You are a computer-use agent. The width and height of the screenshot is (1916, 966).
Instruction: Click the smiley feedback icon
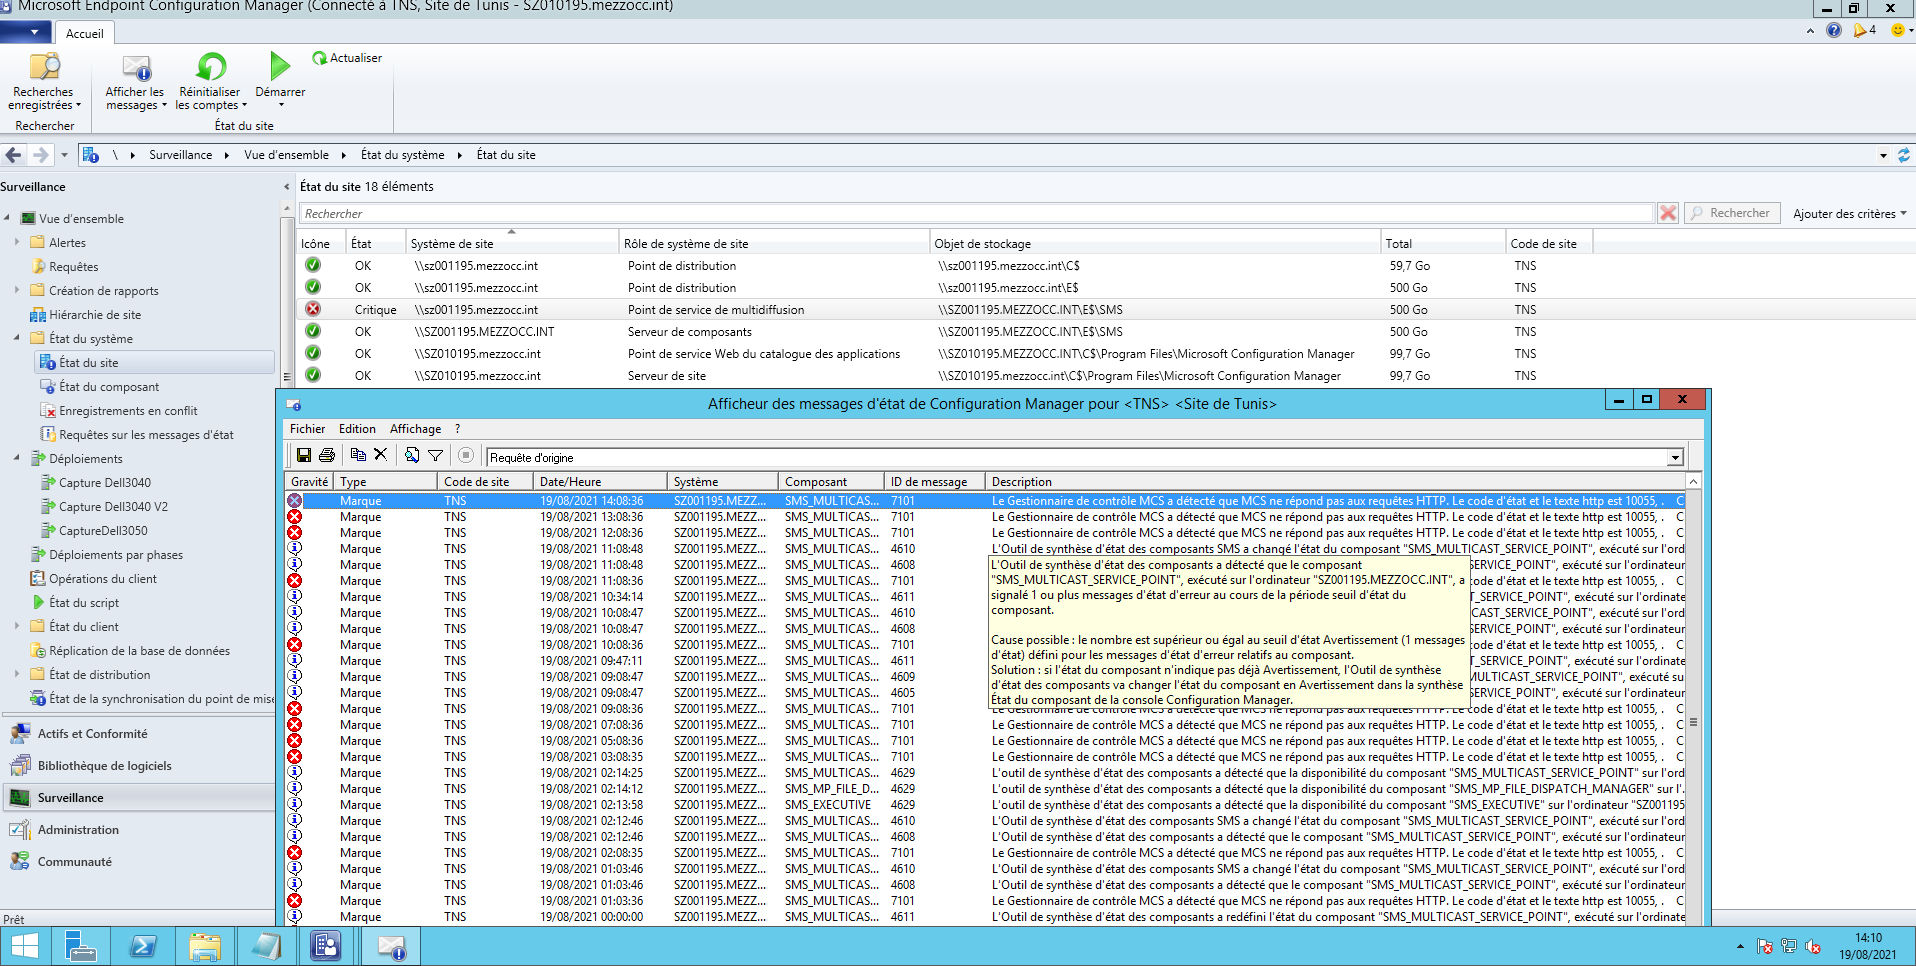click(x=1897, y=30)
